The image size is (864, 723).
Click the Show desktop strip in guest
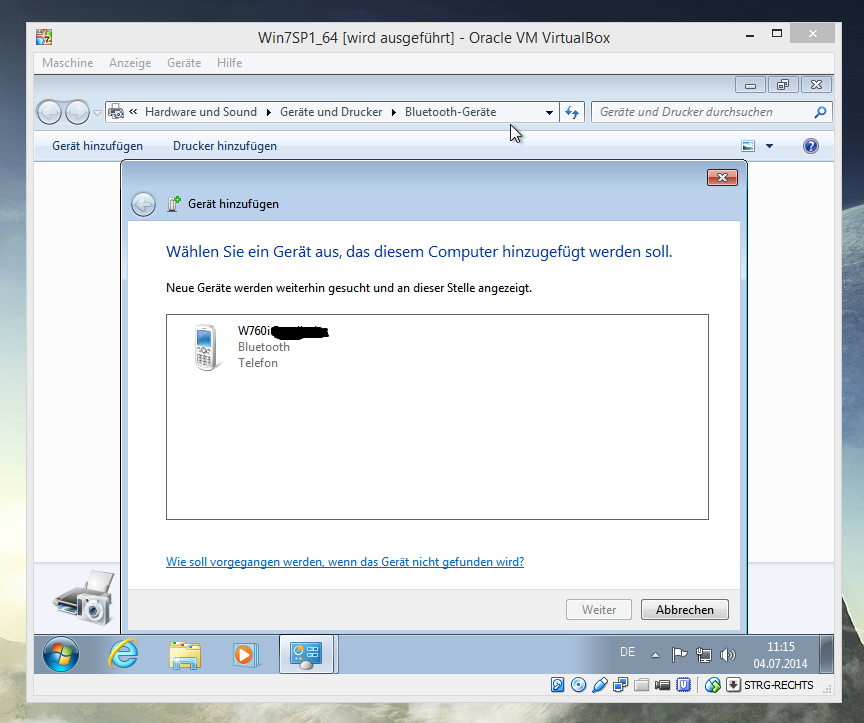825,654
